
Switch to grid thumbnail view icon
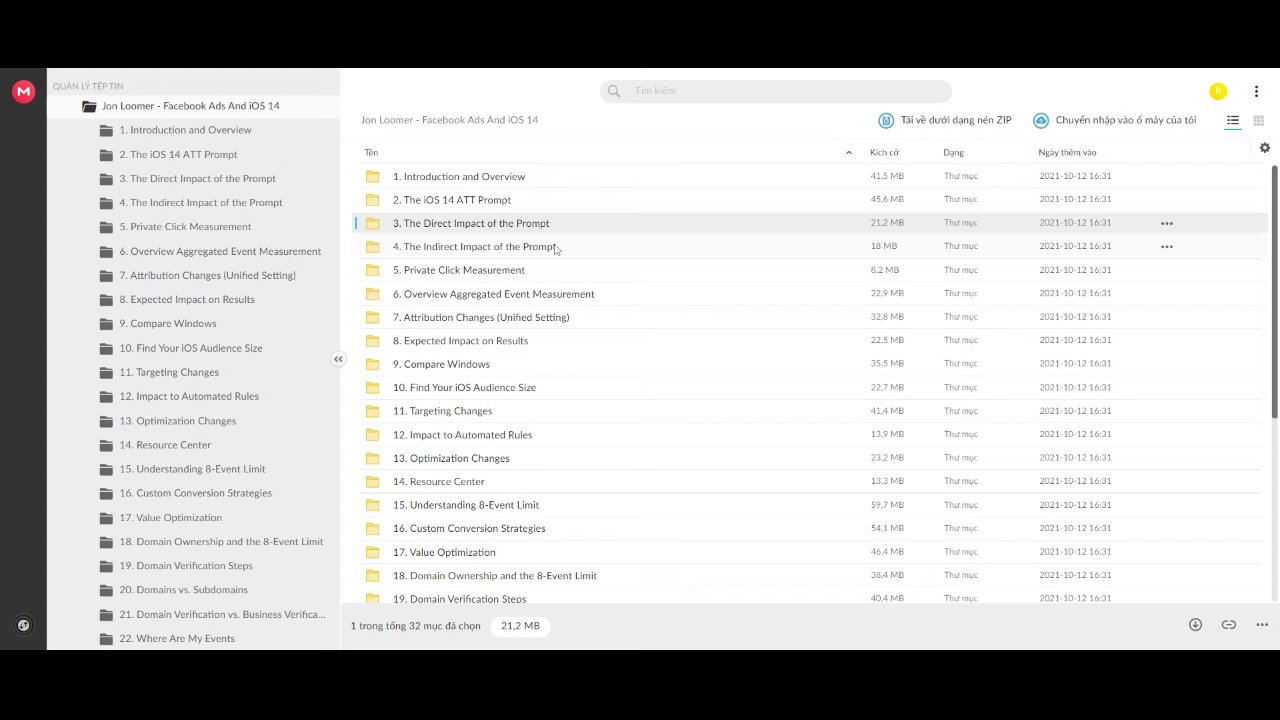(x=1258, y=120)
